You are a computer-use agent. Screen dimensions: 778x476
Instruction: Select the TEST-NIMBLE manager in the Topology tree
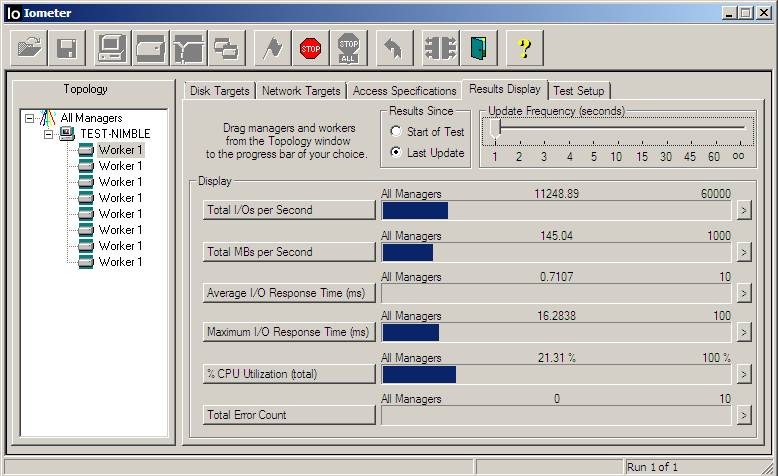pyautogui.click(x=115, y=134)
